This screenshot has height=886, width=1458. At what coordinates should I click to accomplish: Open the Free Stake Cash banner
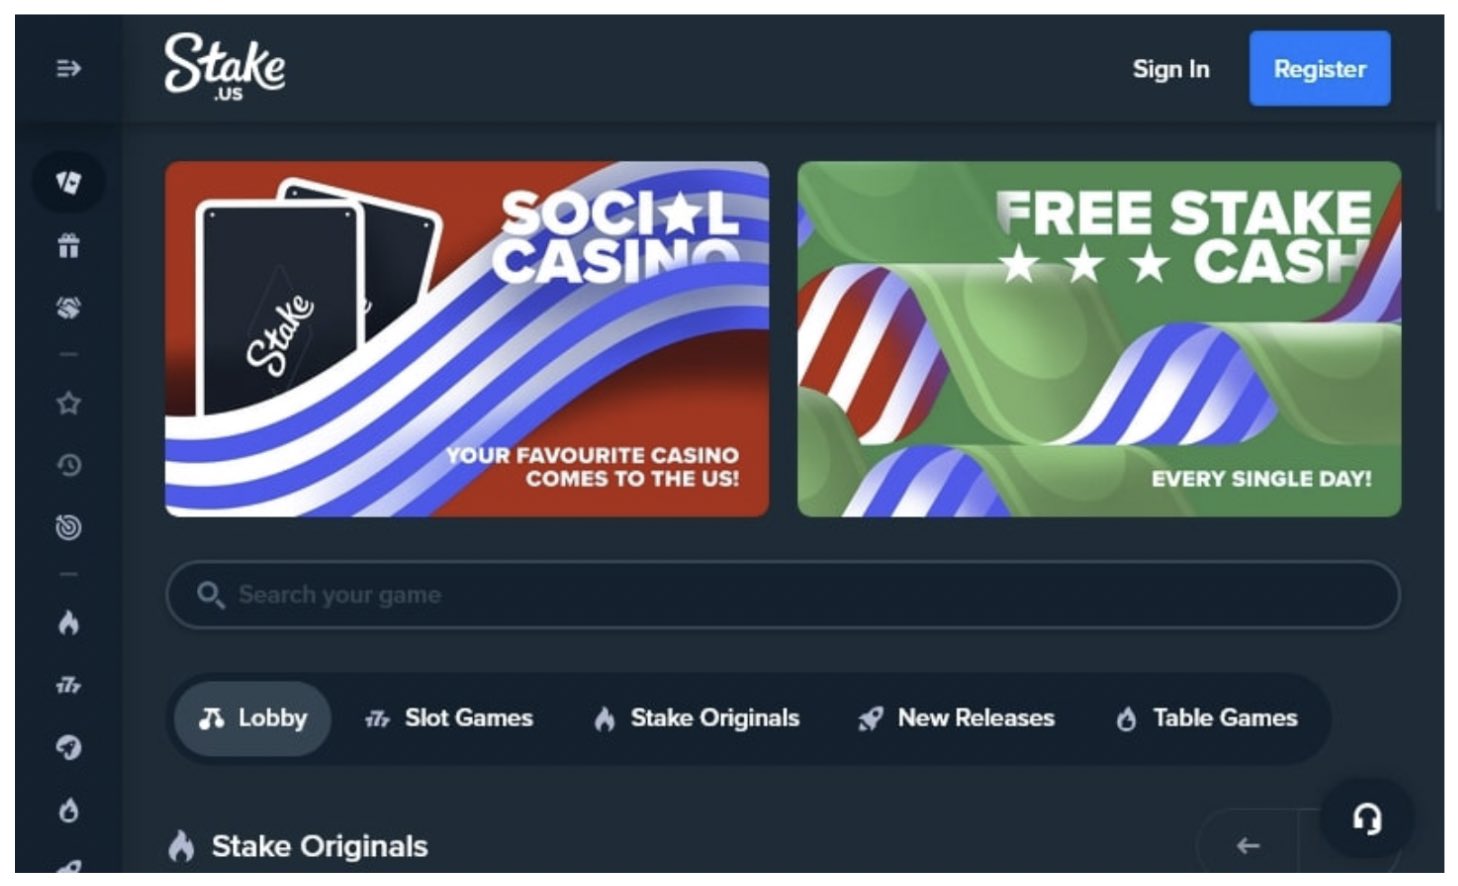click(1099, 339)
